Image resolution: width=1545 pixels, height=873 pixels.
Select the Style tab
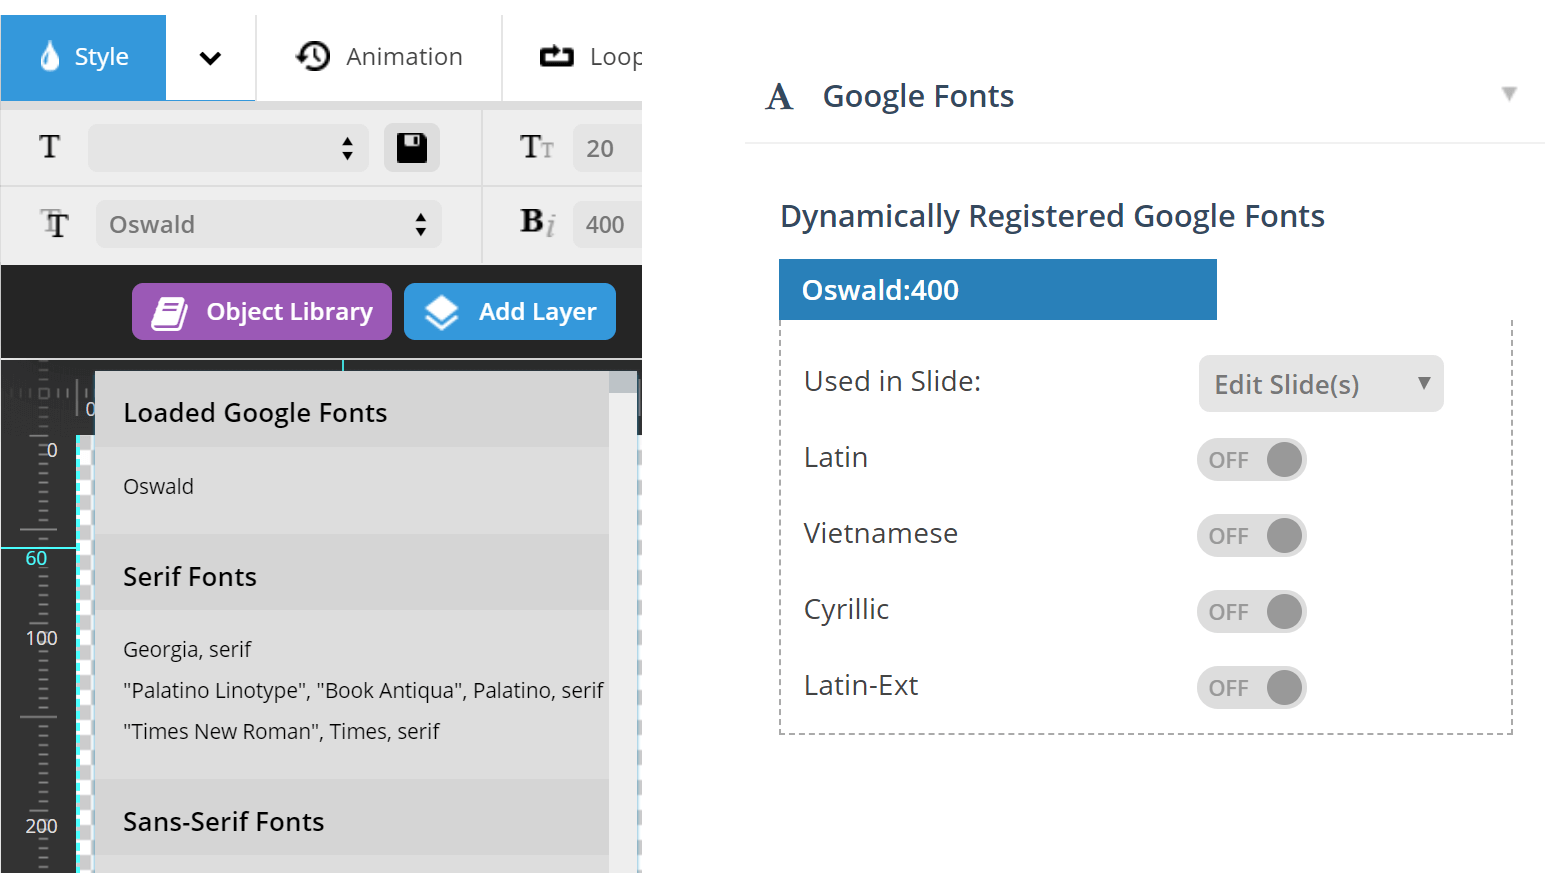tap(100, 57)
